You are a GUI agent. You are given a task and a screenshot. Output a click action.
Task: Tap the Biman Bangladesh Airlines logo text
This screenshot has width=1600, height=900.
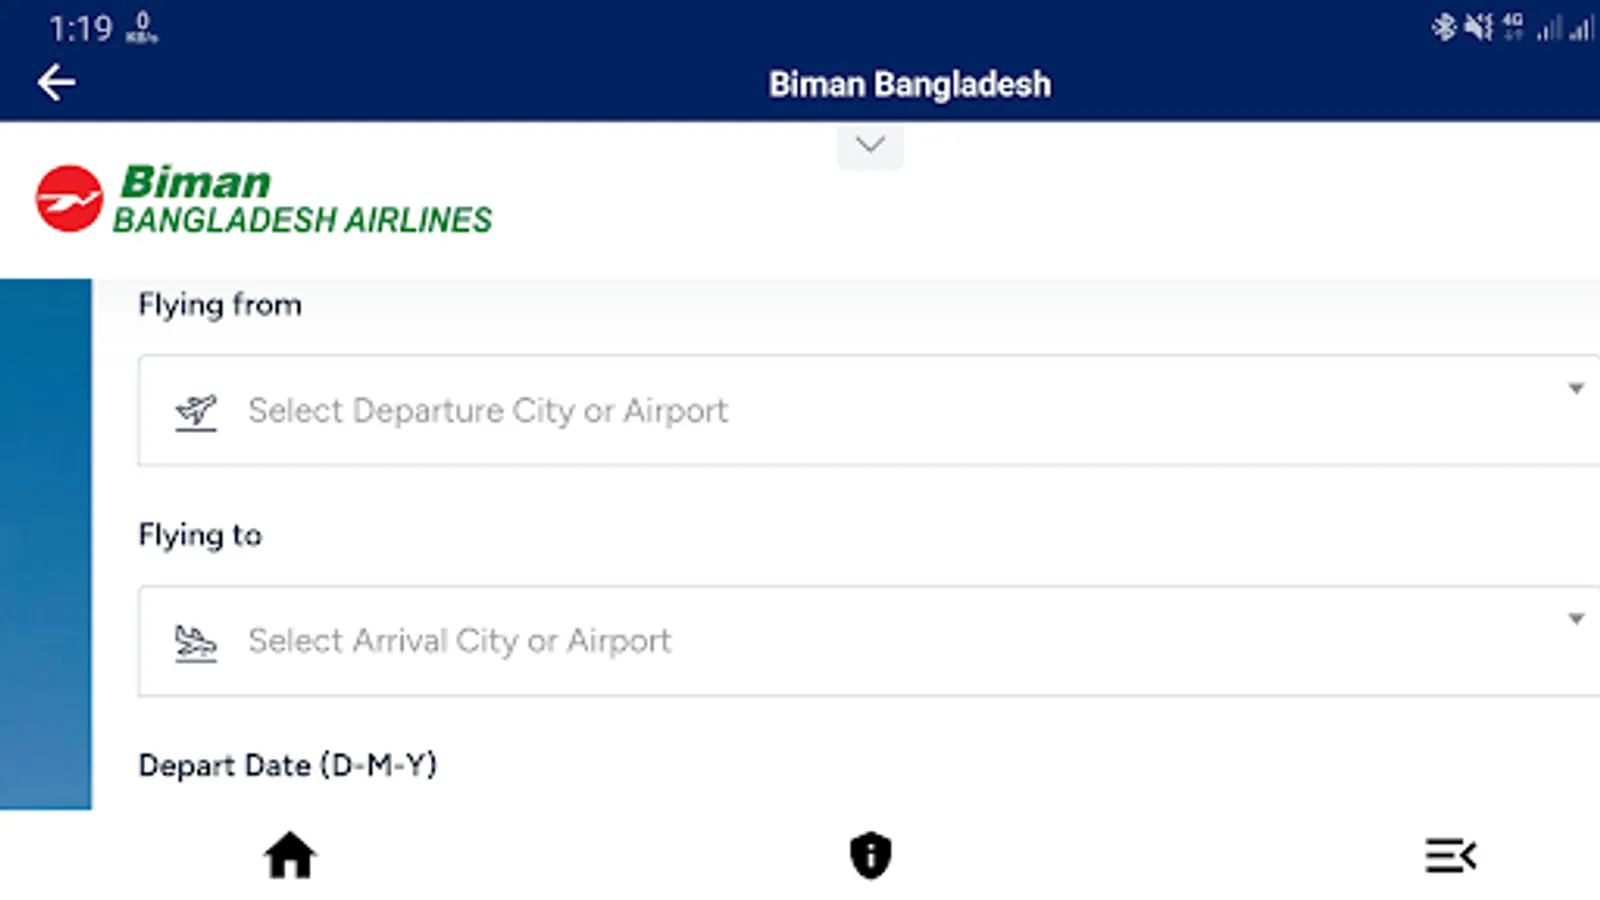[x=302, y=200]
